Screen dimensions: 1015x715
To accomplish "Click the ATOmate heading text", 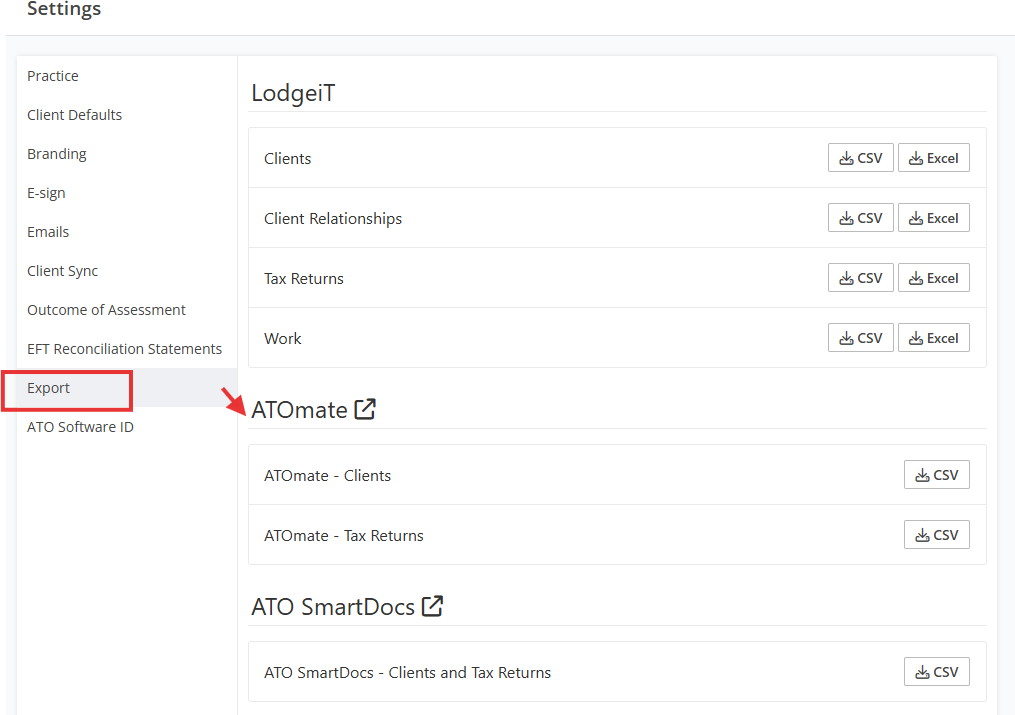I will [x=300, y=410].
